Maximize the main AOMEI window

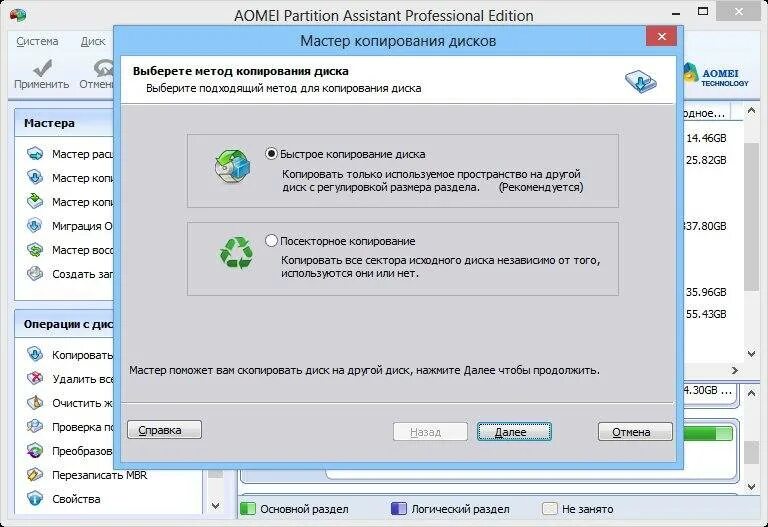click(x=703, y=11)
